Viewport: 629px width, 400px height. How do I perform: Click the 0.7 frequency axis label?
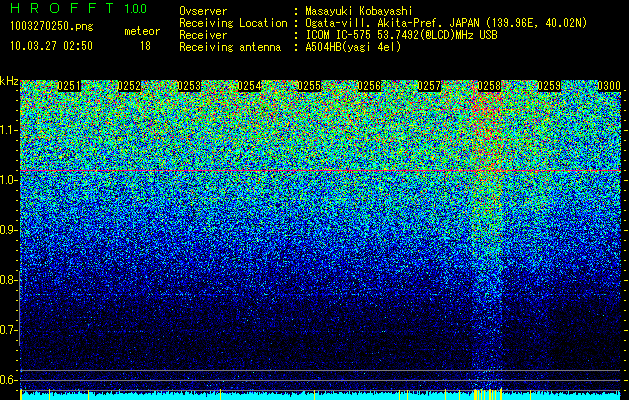[8, 330]
